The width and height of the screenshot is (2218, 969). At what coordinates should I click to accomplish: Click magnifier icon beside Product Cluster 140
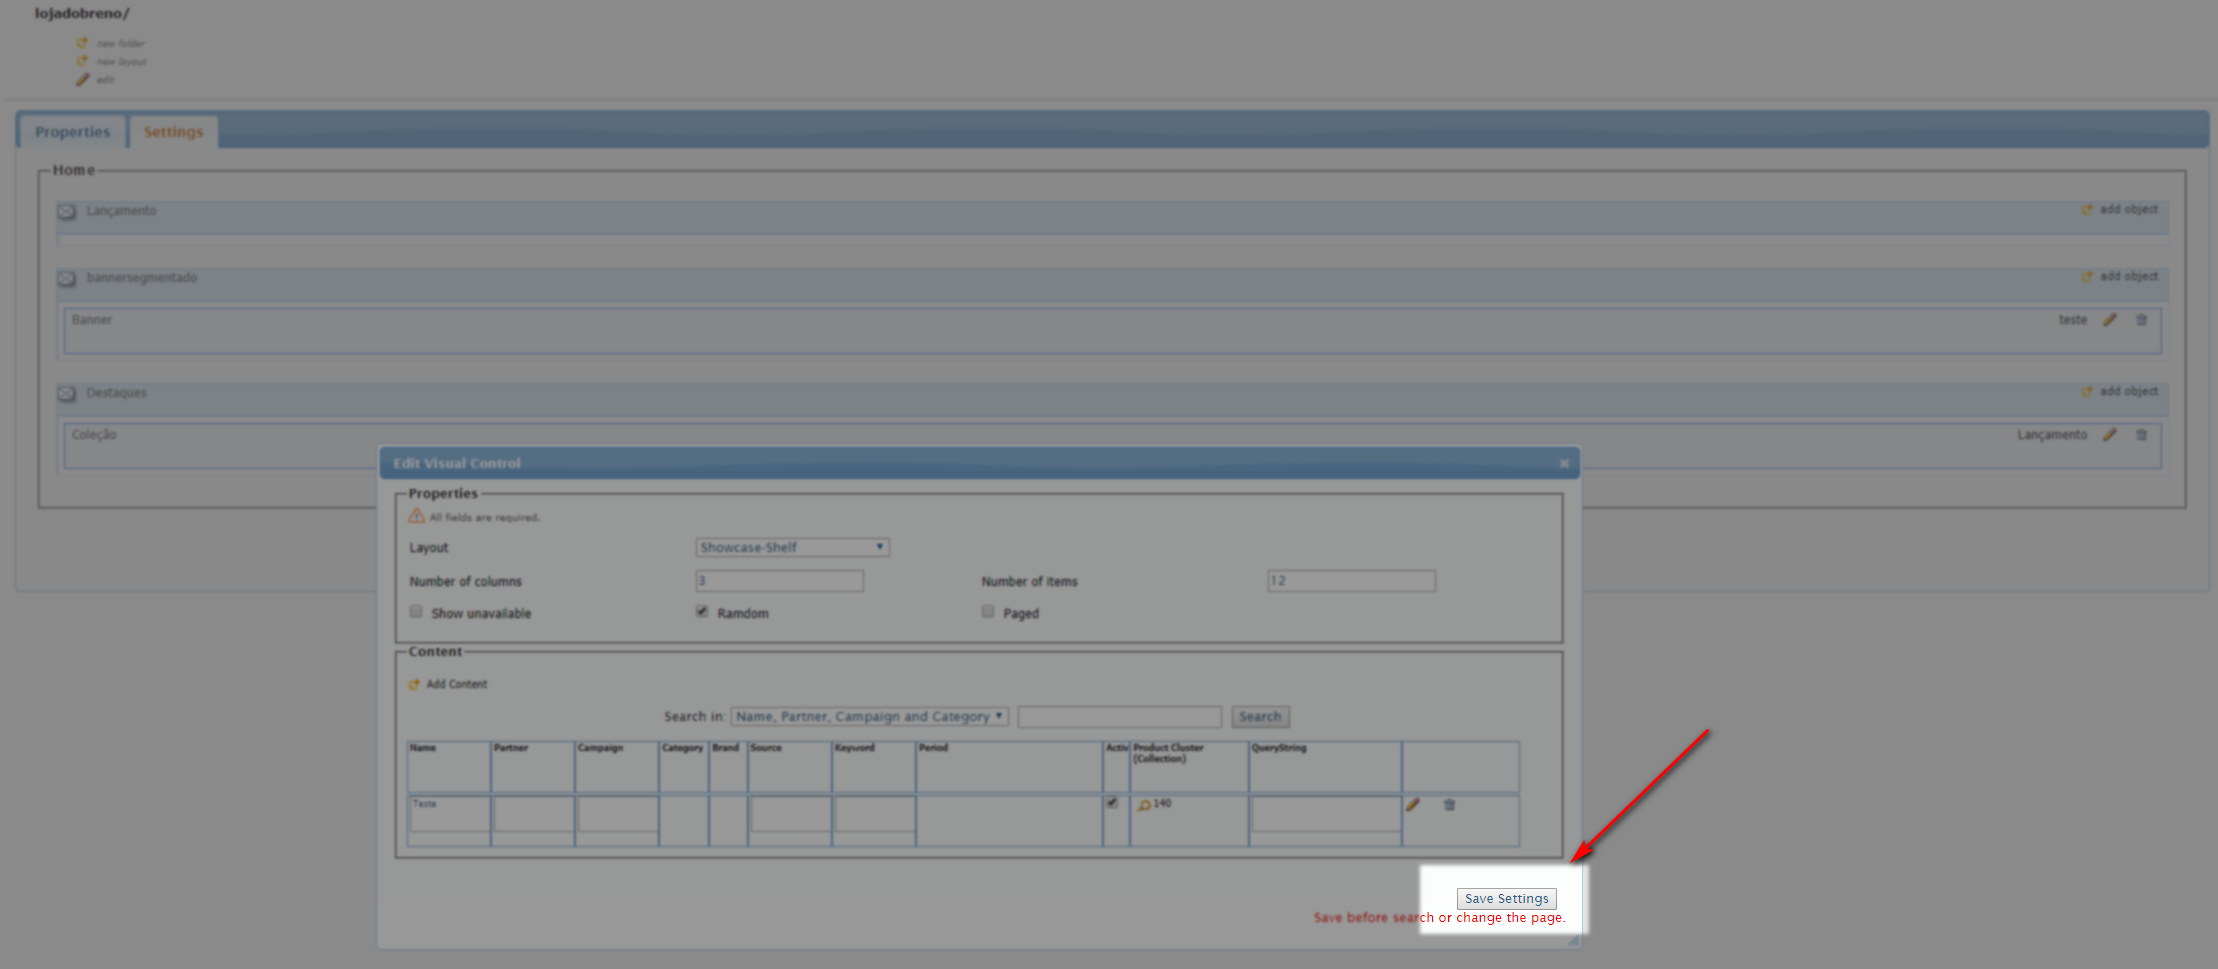click(x=1144, y=805)
